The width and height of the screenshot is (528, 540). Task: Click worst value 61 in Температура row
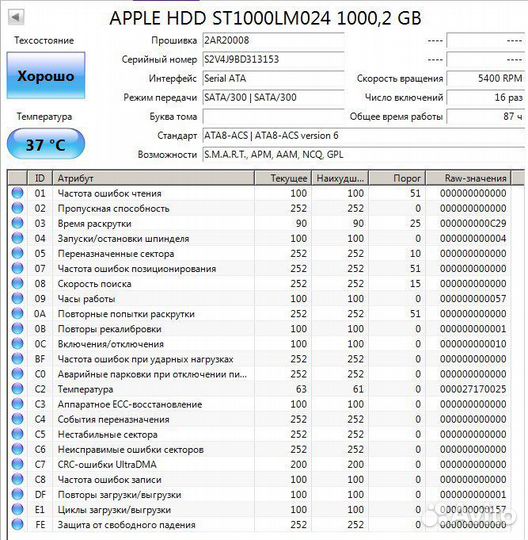coord(358,389)
